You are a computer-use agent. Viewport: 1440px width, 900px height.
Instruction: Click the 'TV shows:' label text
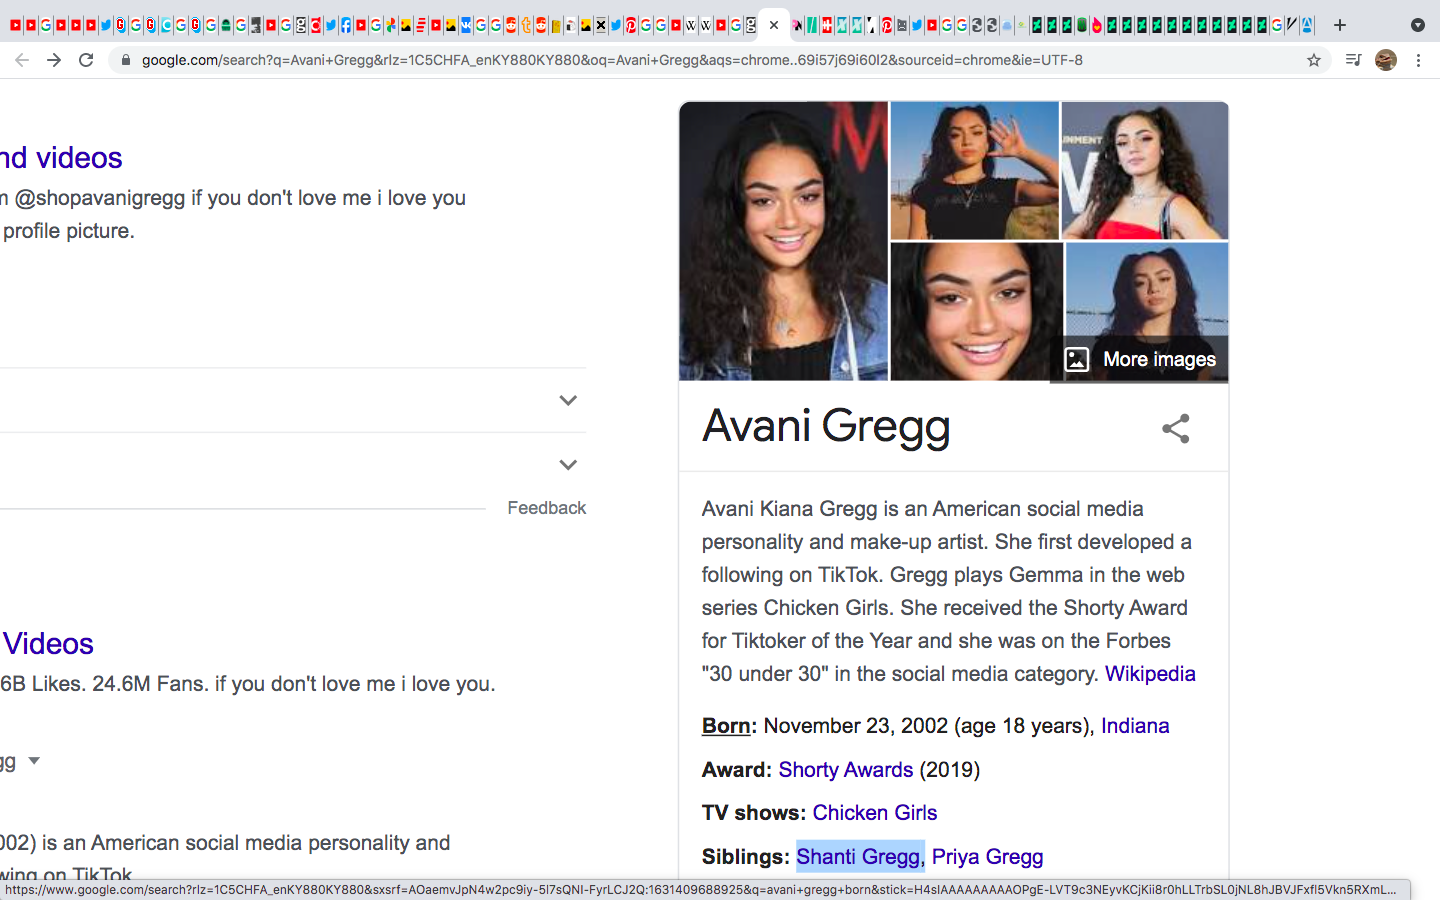[754, 813]
